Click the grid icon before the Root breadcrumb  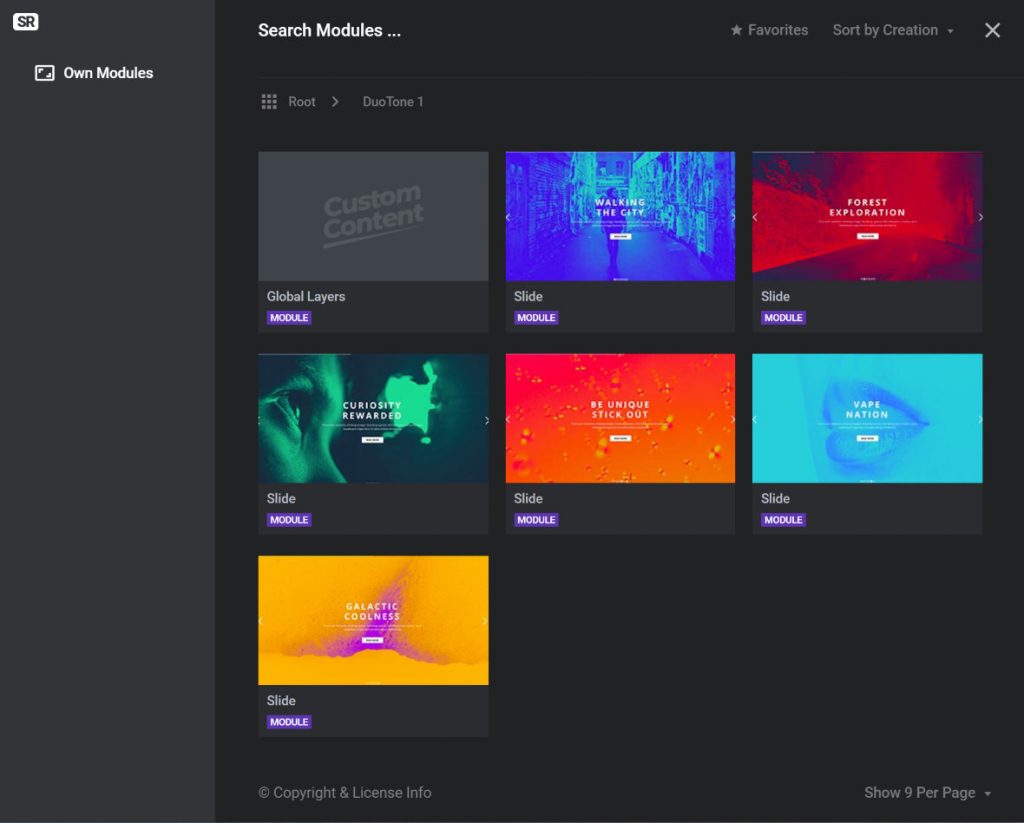(268, 101)
